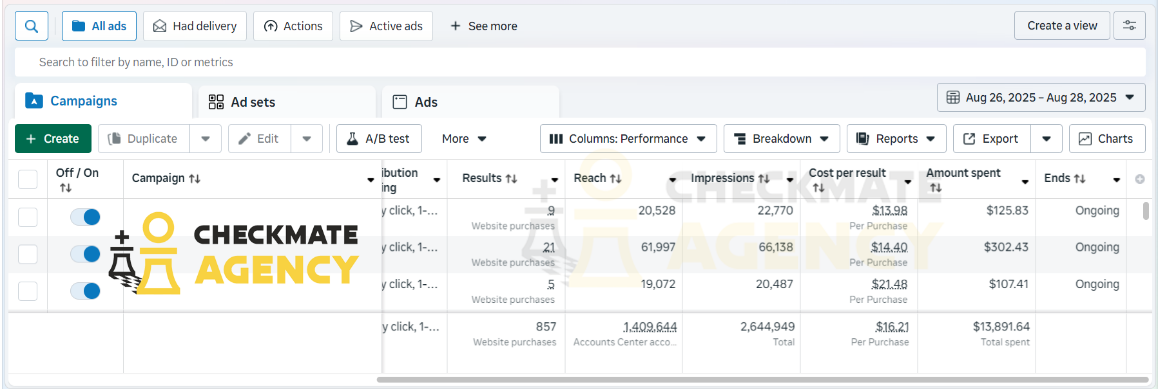The width and height of the screenshot is (1158, 389).
Task: Switch to the Ads tab
Action: (470, 102)
